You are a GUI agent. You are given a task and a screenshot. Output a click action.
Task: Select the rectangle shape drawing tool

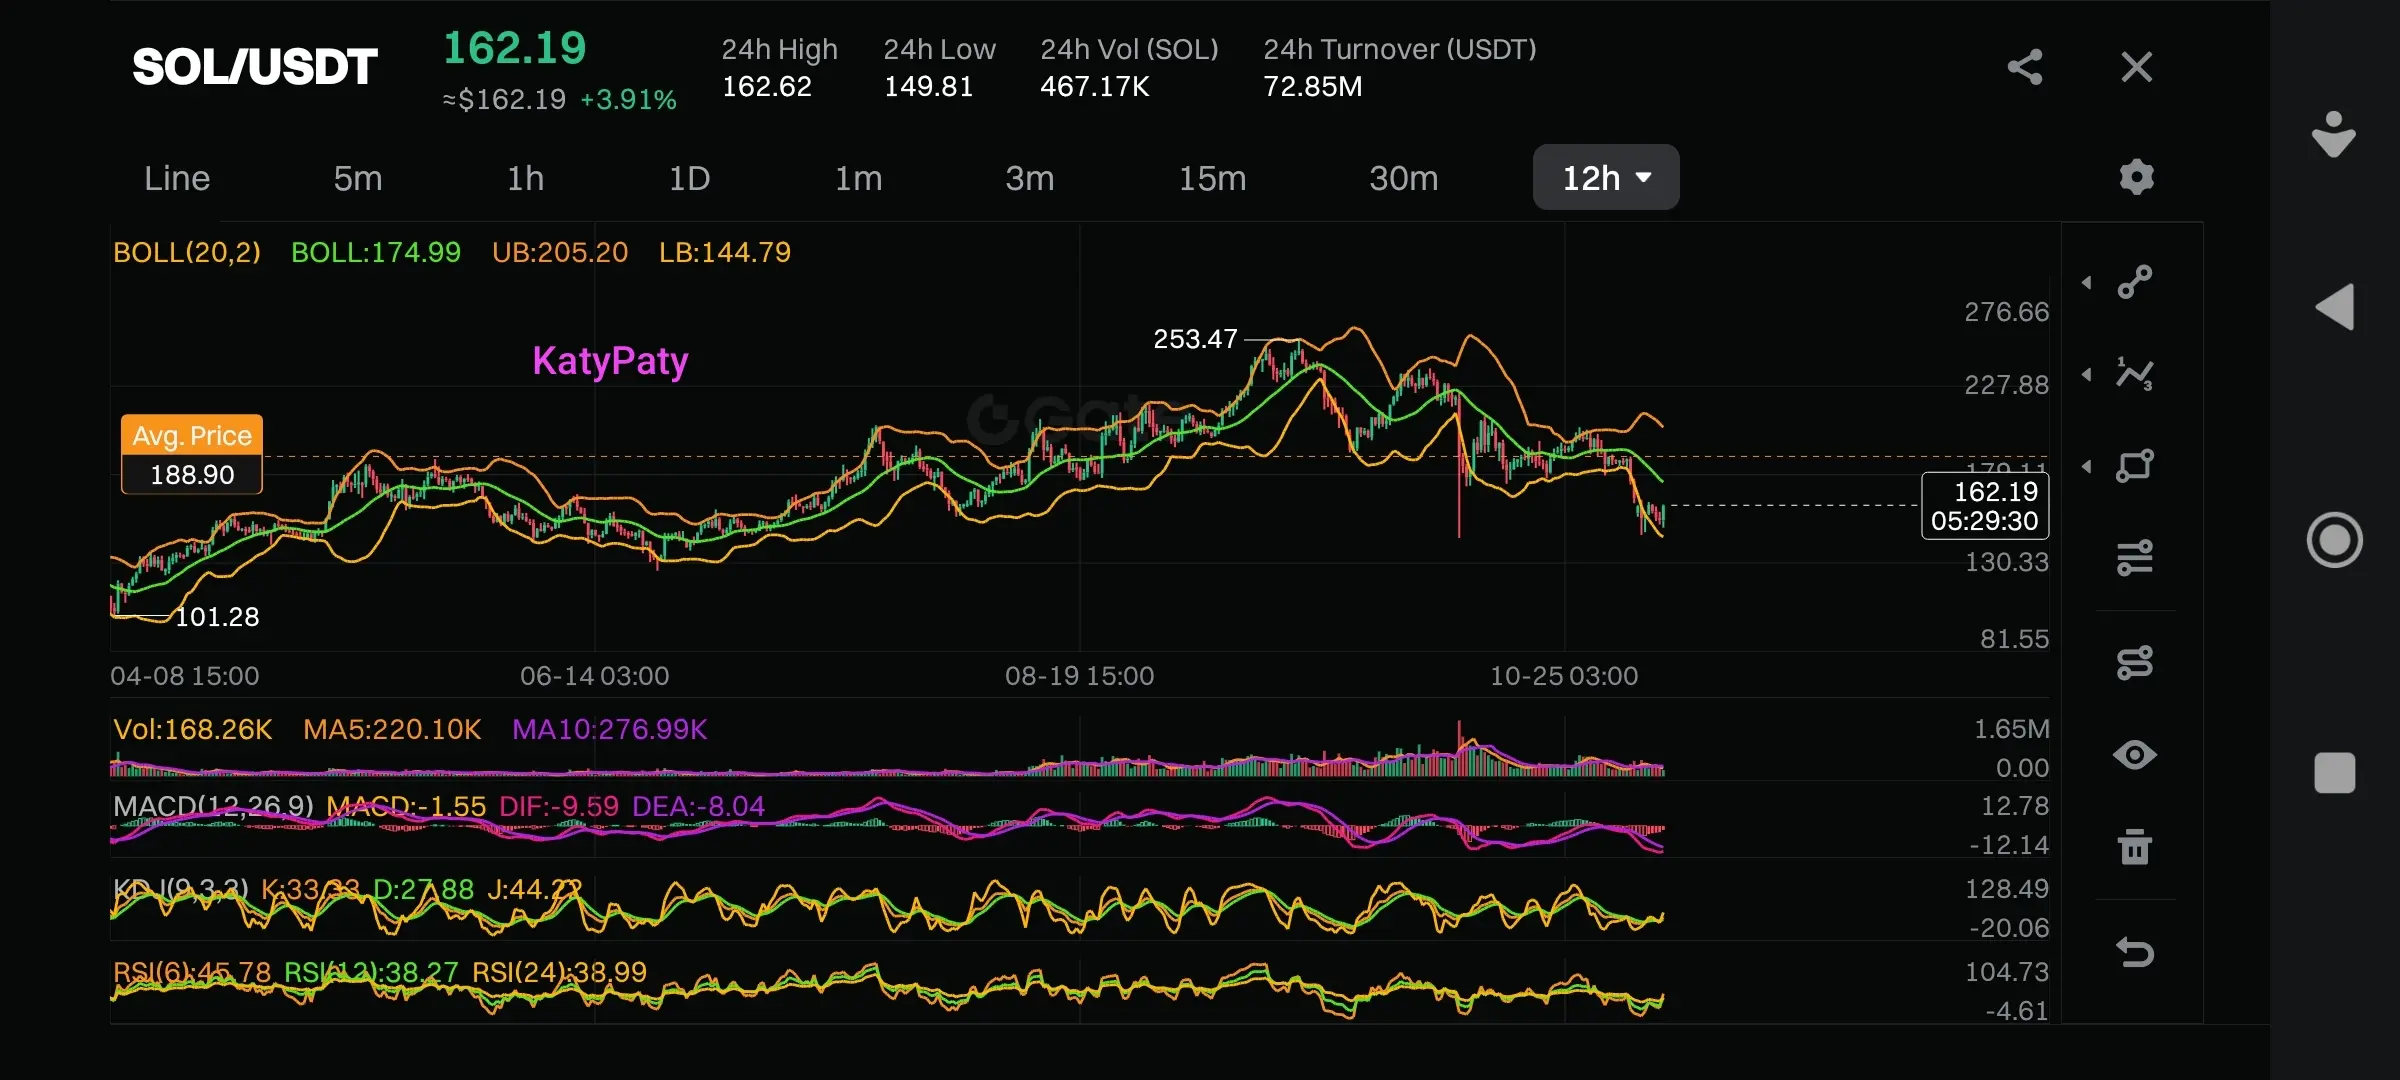2135,466
